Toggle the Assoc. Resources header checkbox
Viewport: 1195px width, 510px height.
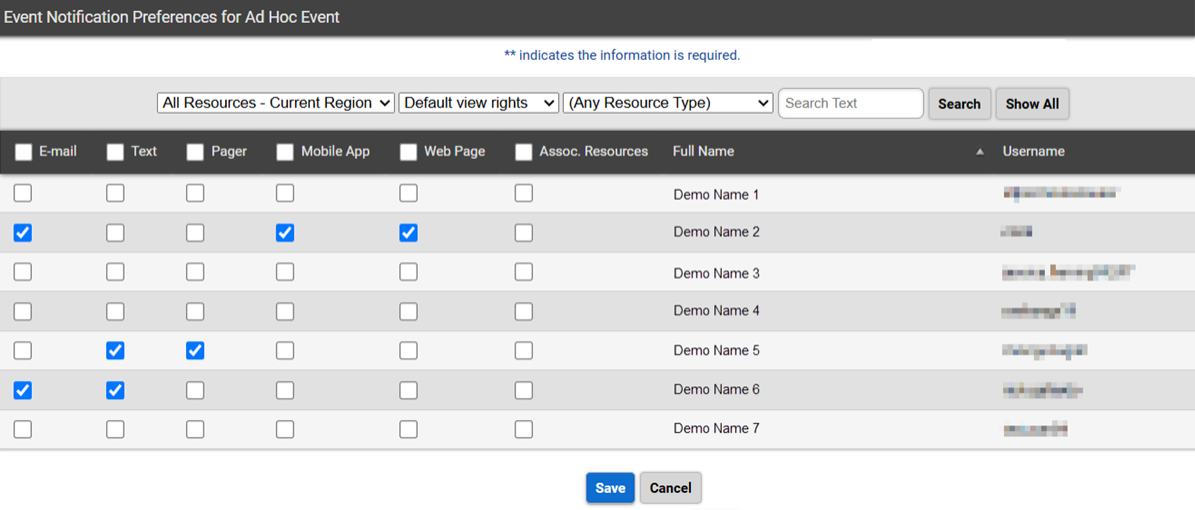(x=524, y=152)
